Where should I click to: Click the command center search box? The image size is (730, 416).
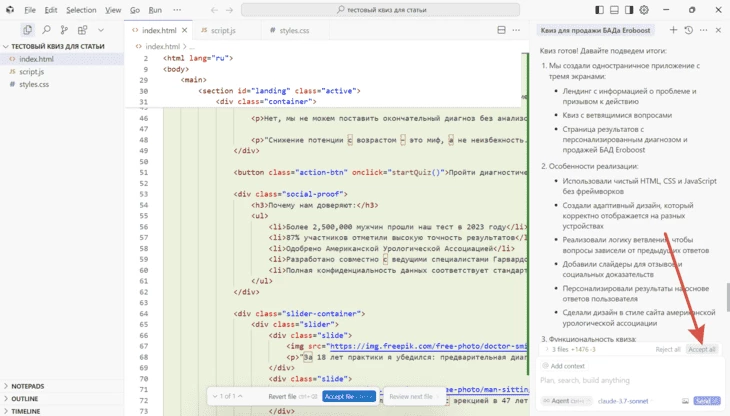[380, 10]
